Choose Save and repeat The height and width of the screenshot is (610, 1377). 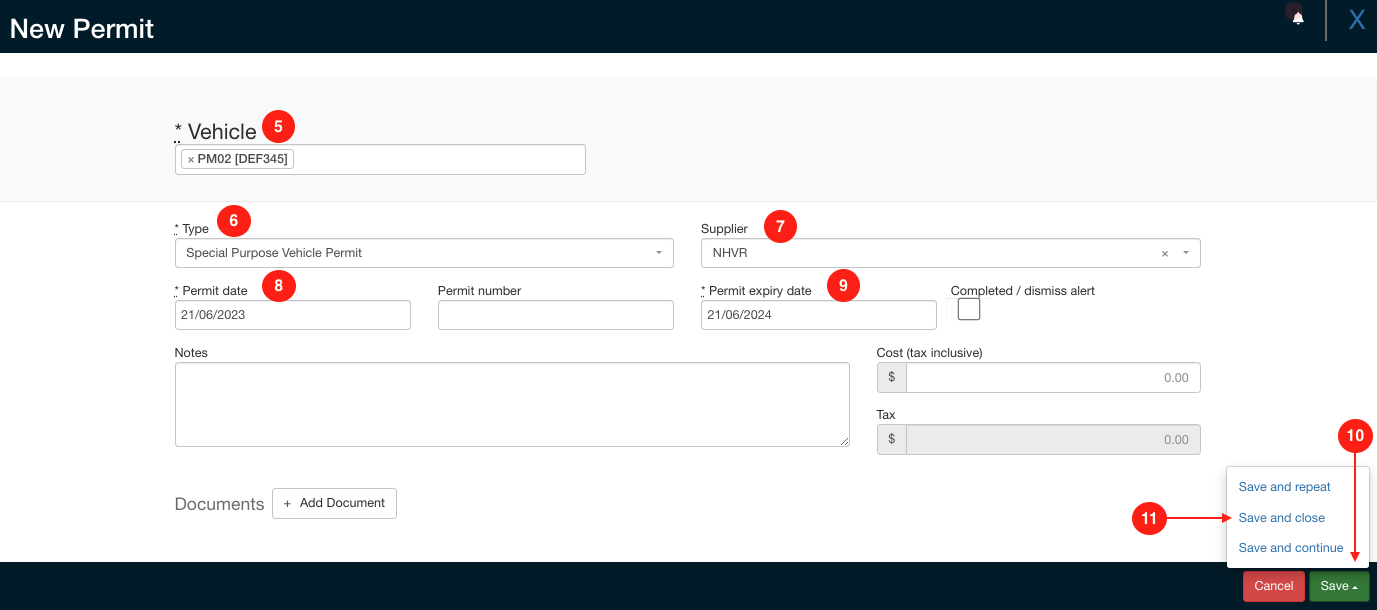tap(1284, 487)
